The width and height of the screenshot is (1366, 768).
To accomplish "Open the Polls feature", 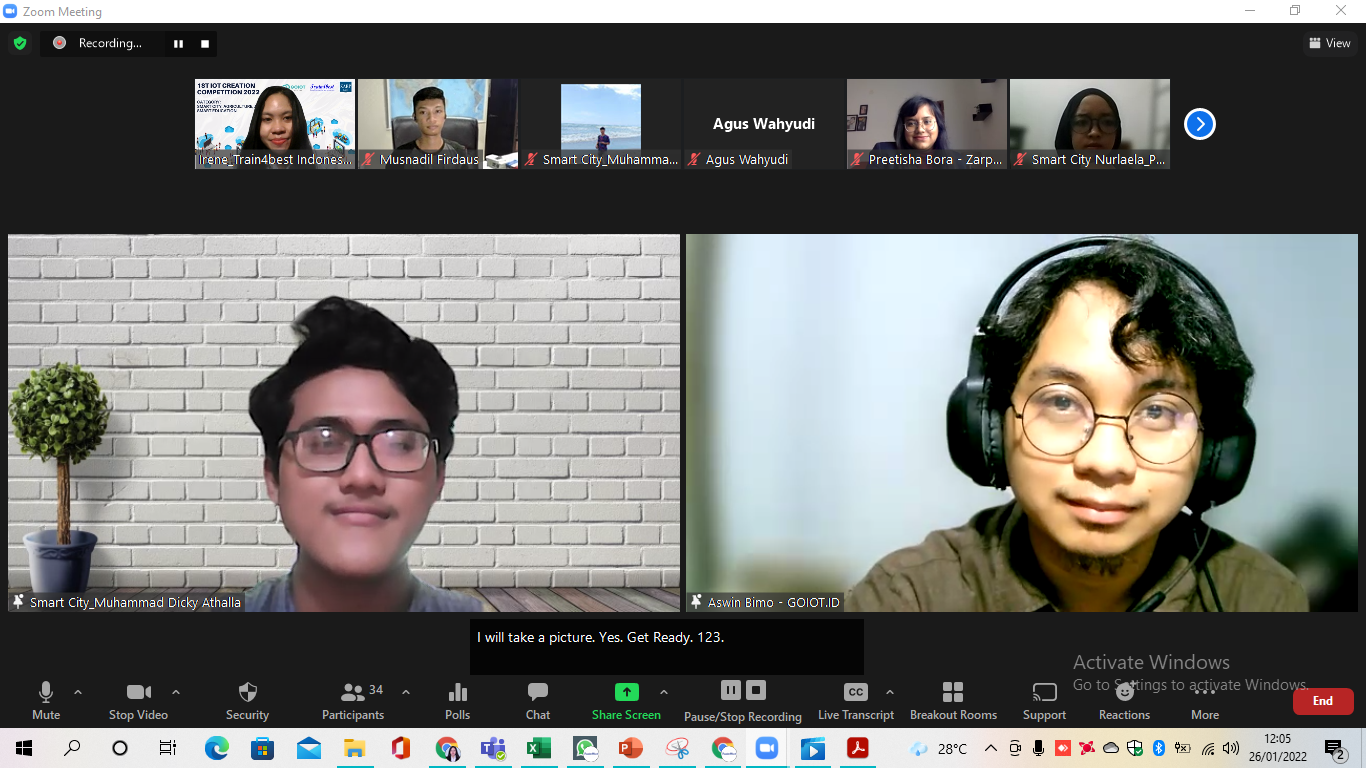I will 458,700.
